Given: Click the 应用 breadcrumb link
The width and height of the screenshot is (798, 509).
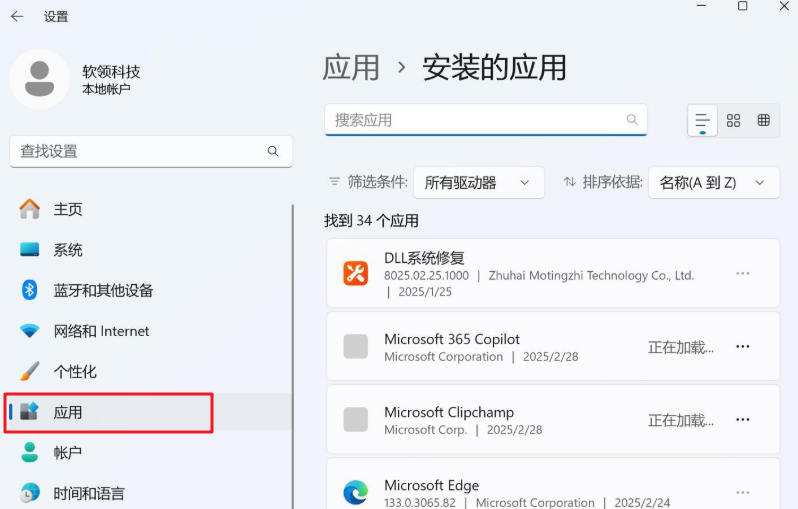Looking at the screenshot, I should [351, 68].
